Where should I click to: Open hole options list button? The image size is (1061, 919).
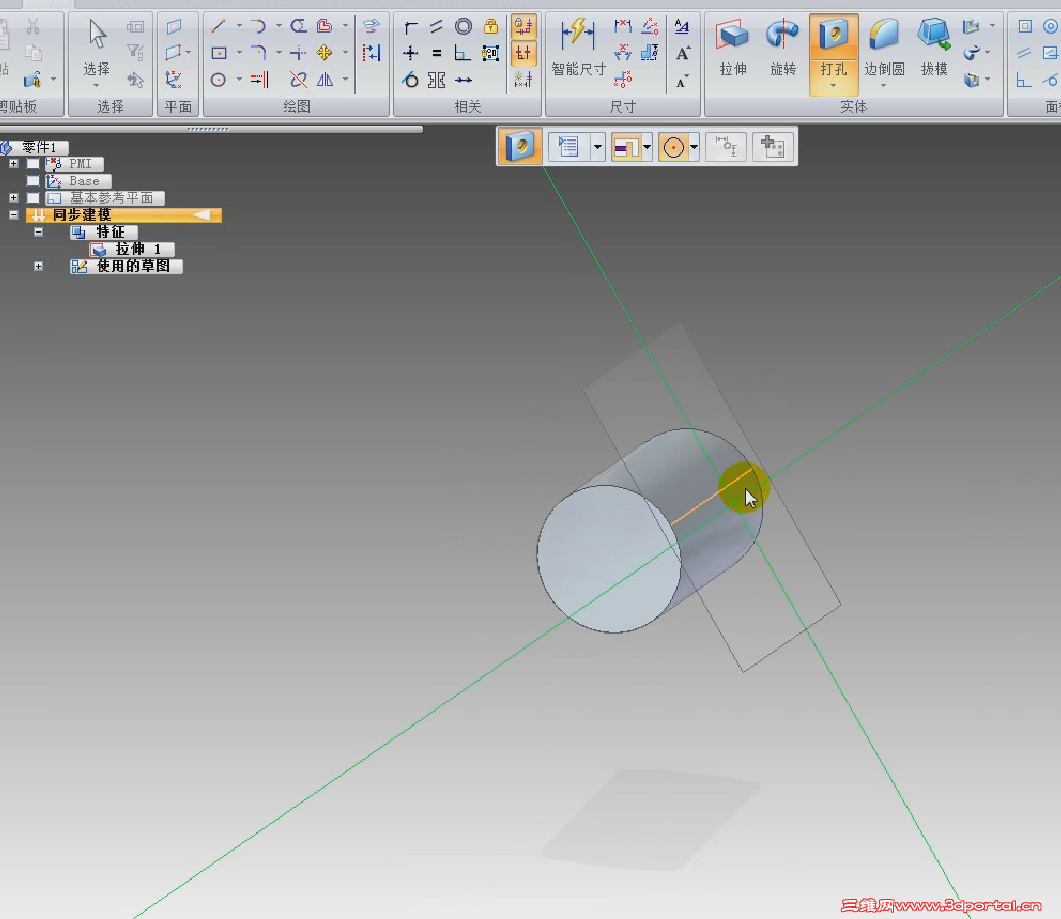tap(568, 147)
